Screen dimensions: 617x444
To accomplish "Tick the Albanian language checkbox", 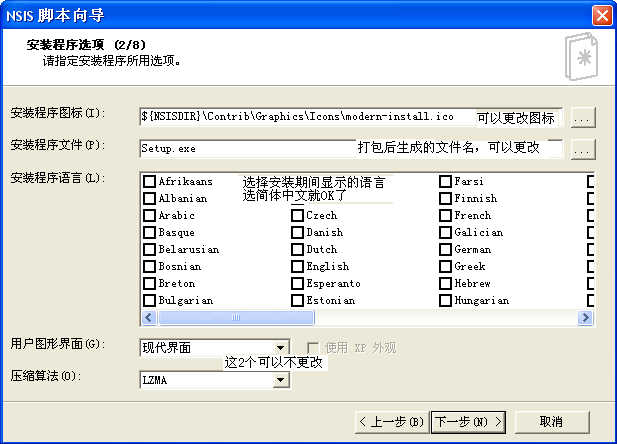I will click(x=149, y=198).
